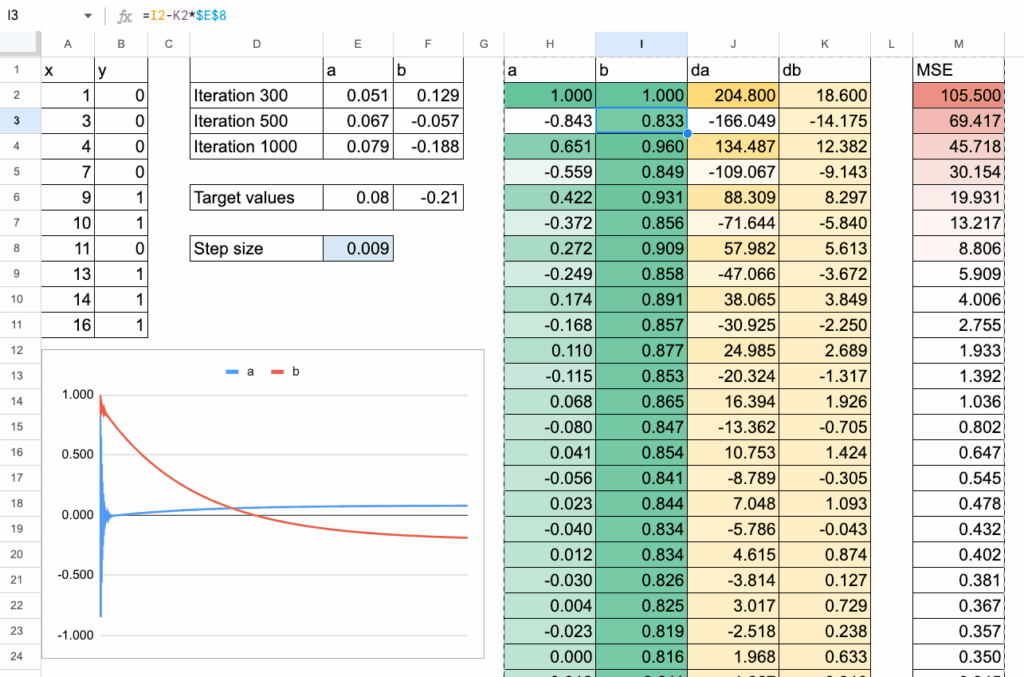Select the MSE header cell

tap(959, 70)
